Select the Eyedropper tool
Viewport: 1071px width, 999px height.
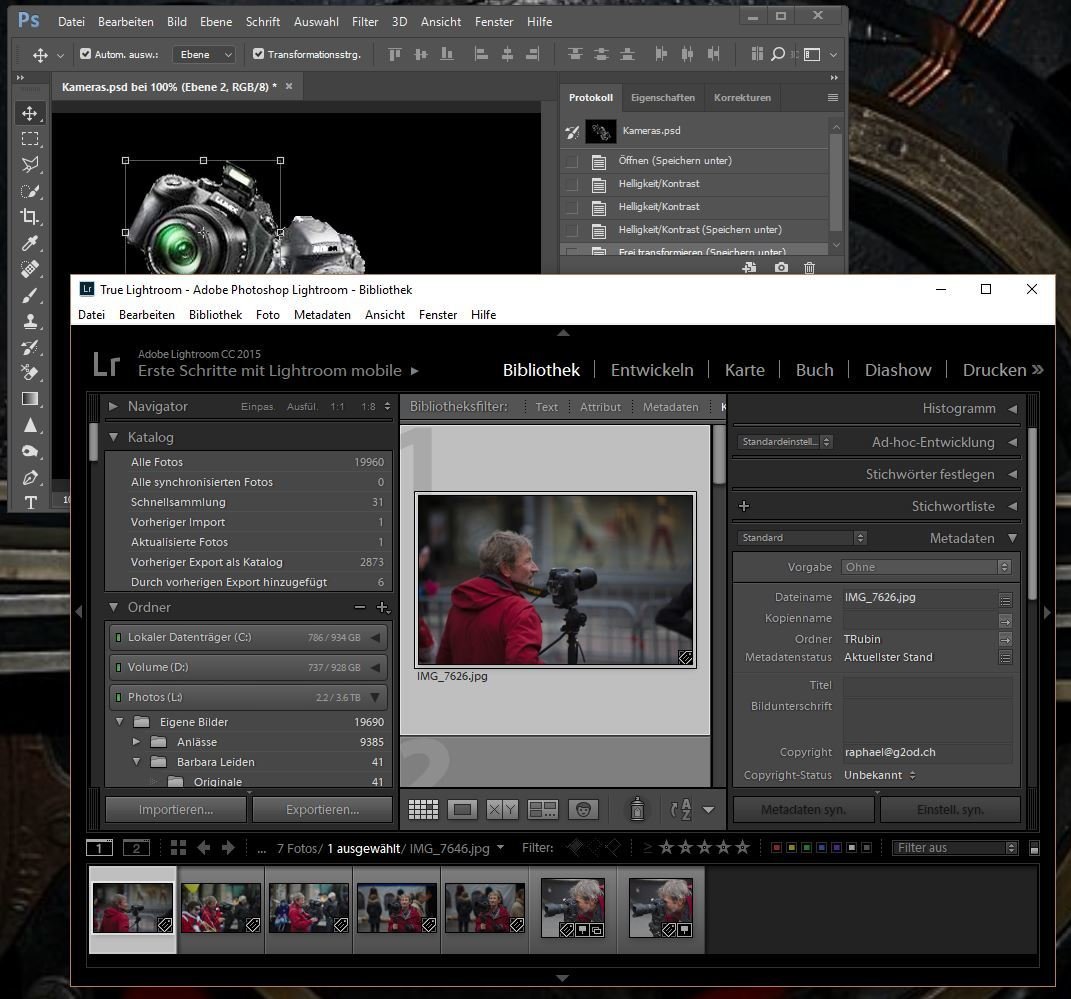(x=30, y=243)
